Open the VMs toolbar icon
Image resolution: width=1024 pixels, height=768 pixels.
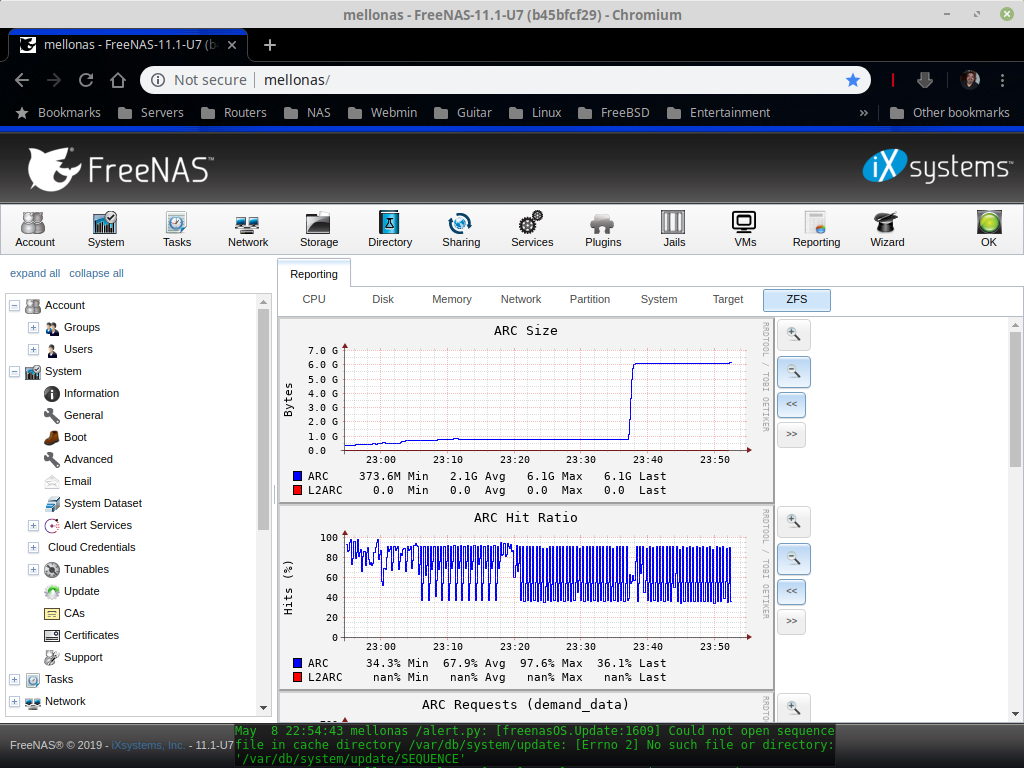[x=745, y=229]
